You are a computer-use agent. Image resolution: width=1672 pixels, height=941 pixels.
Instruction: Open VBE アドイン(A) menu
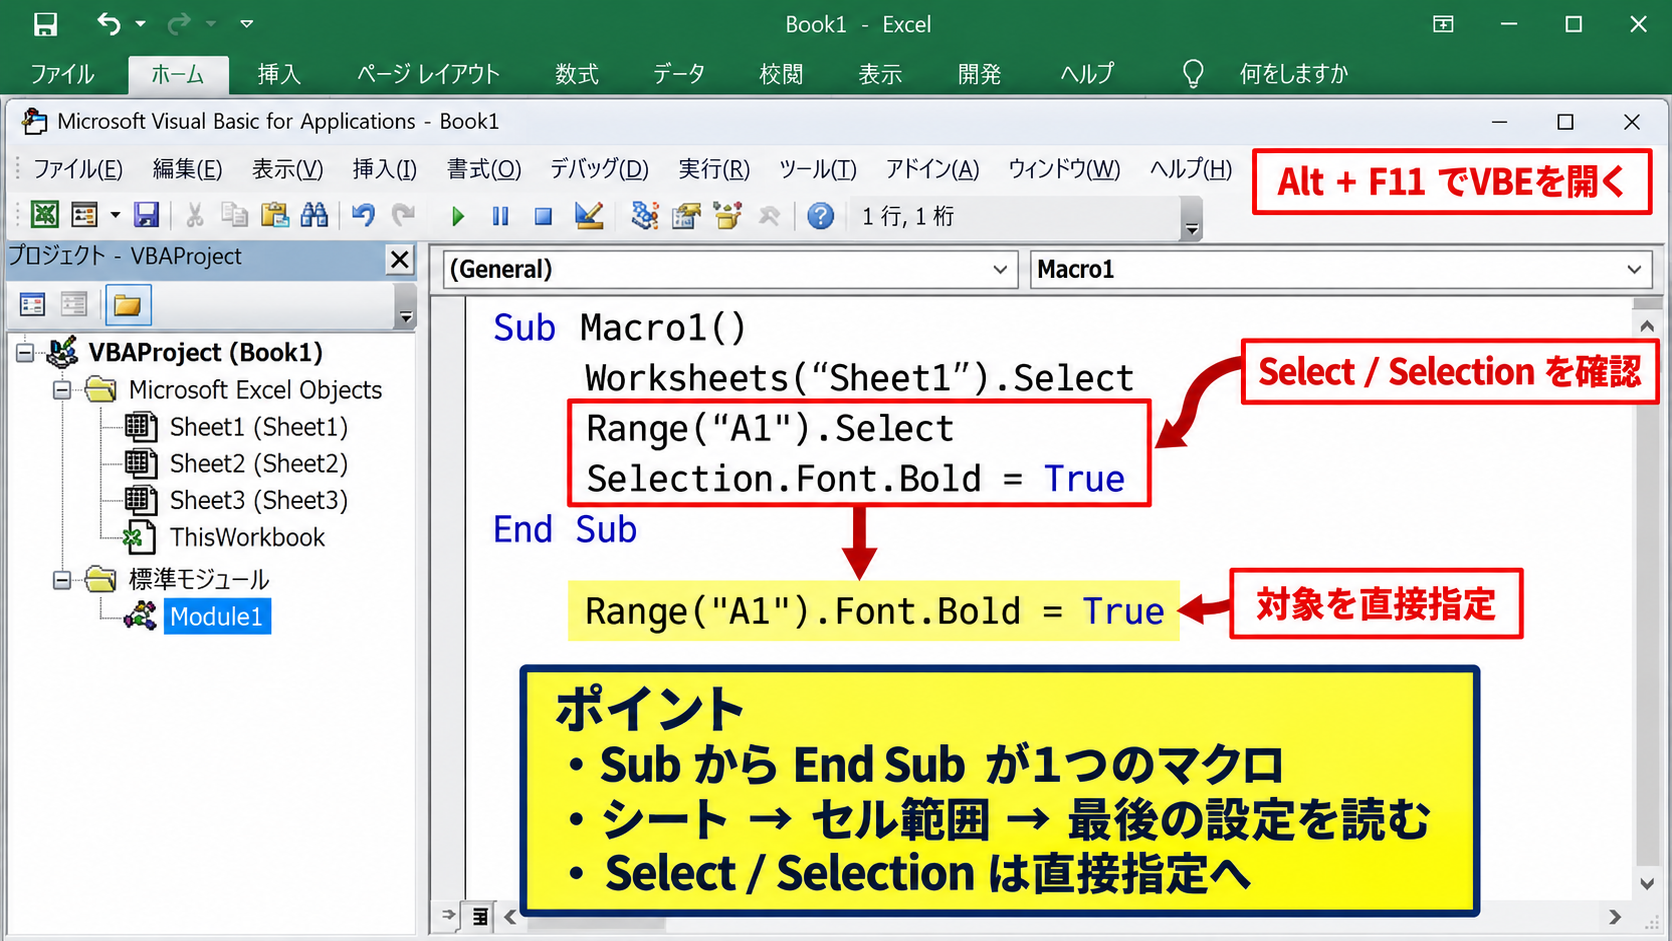coord(932,169)
